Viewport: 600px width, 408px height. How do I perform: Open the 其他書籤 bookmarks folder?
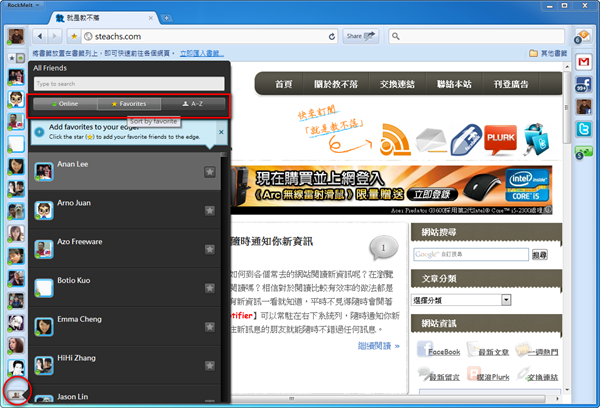click(x=548, y=53)
